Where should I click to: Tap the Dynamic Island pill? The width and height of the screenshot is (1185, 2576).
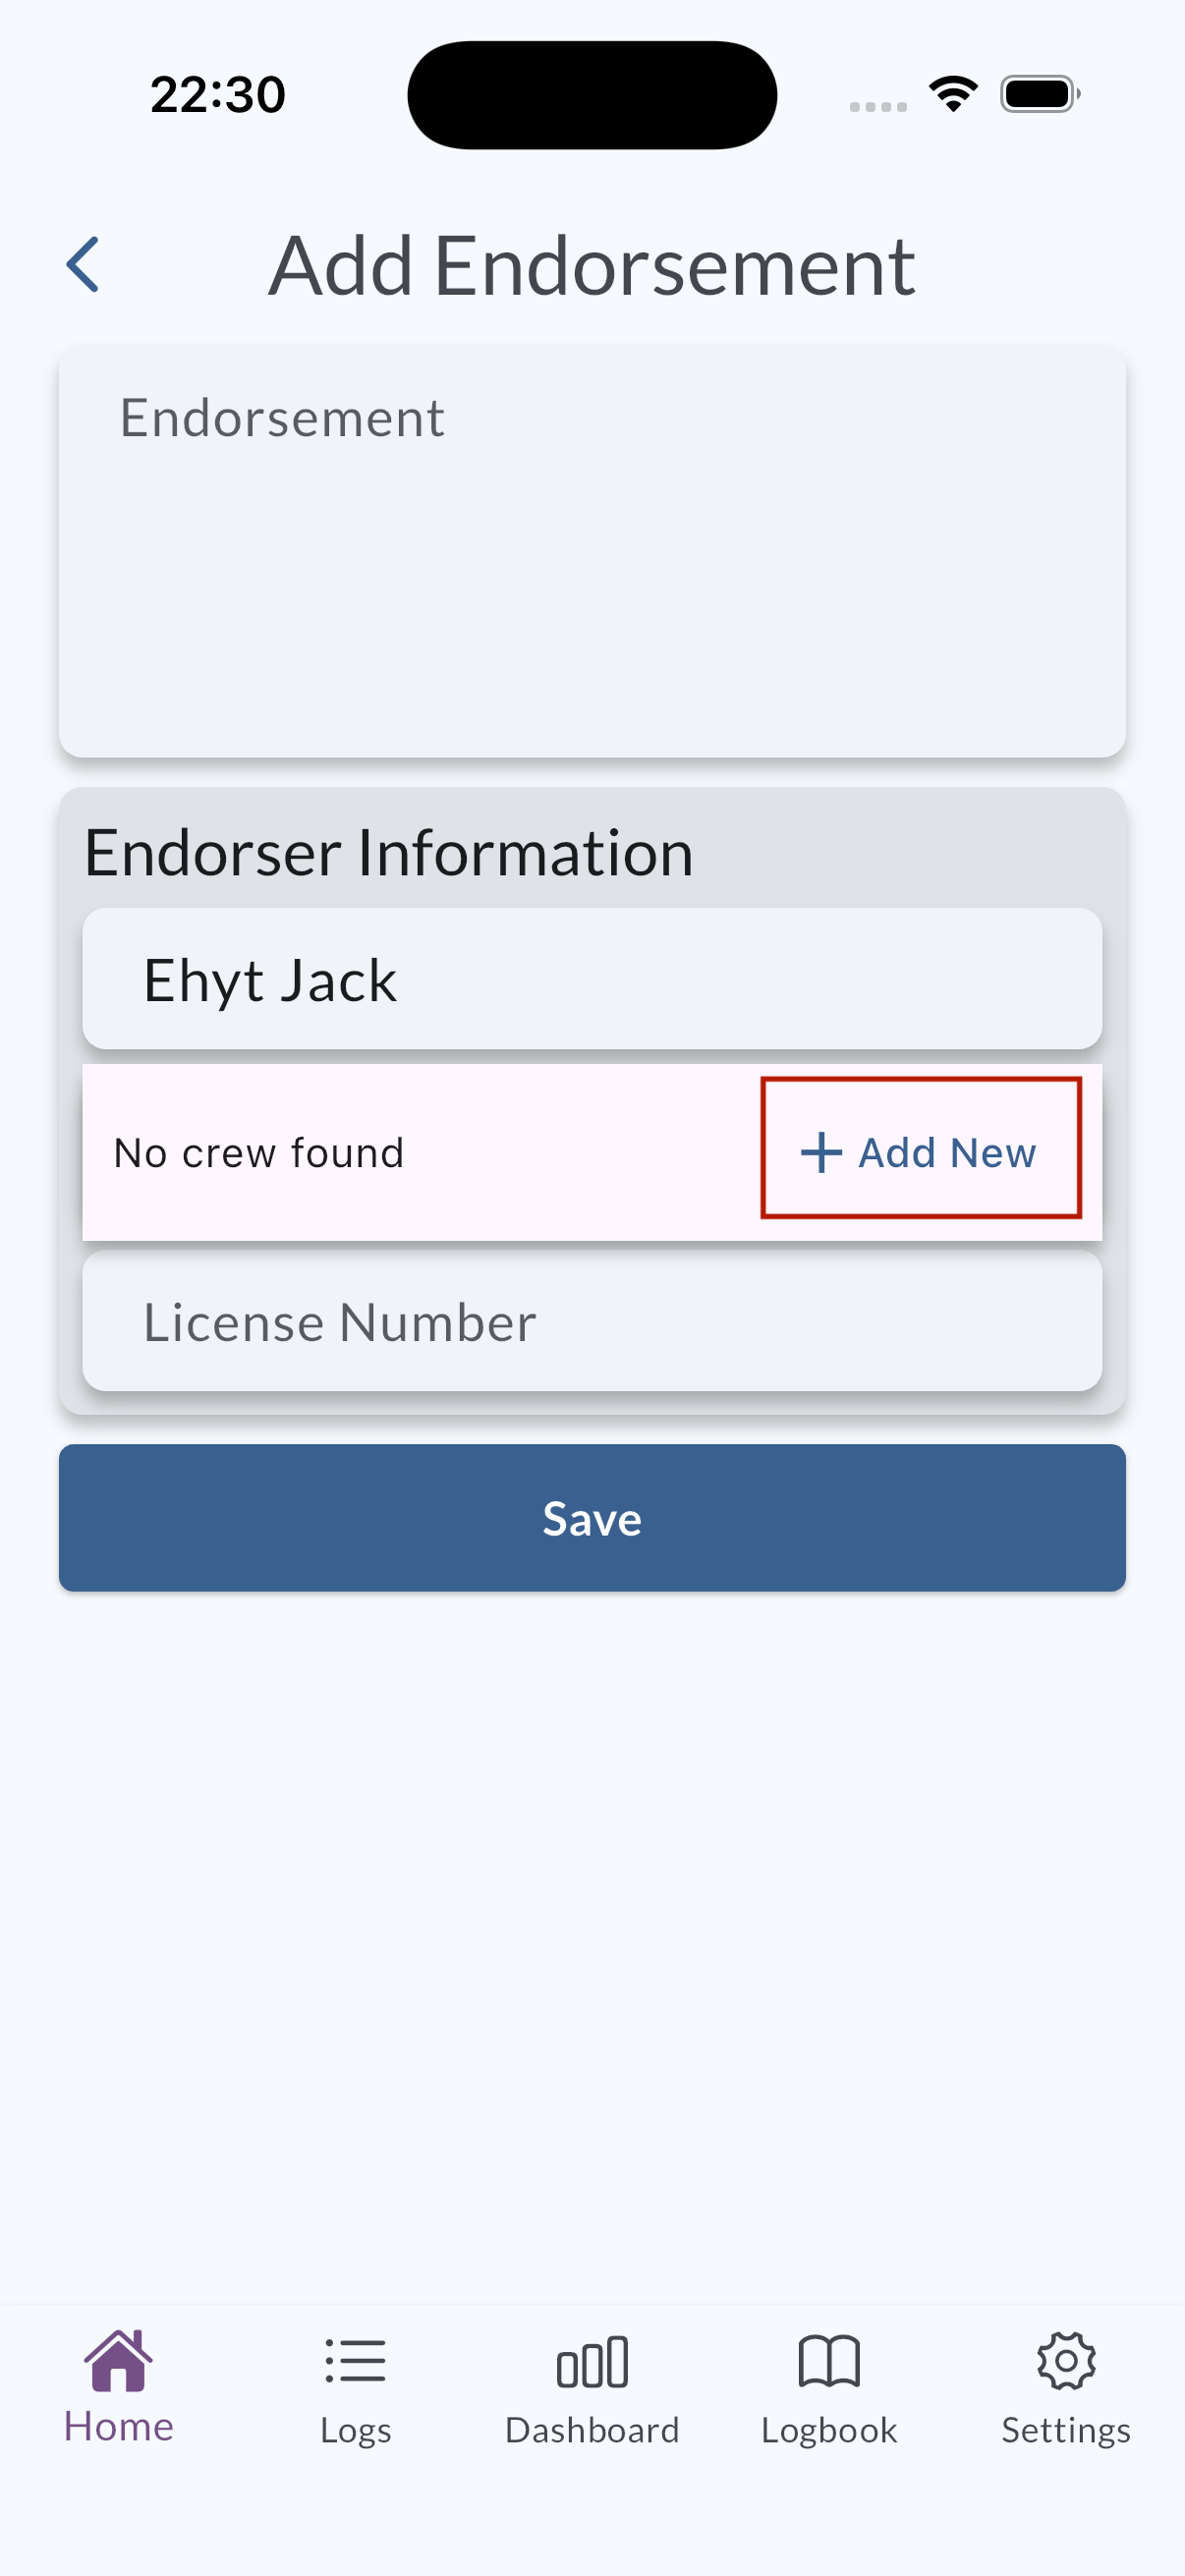592,95
